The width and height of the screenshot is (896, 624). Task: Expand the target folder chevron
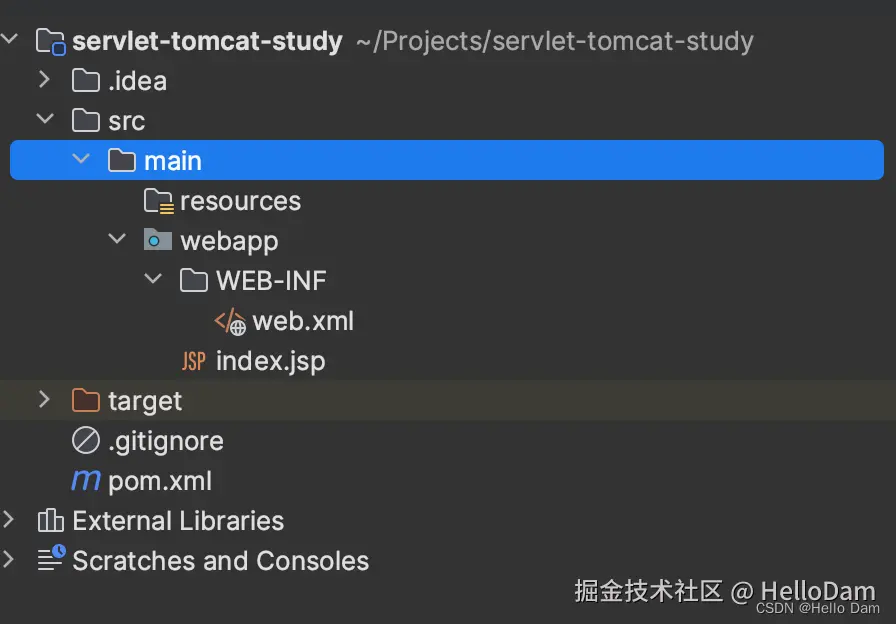[x=44, y=400]
